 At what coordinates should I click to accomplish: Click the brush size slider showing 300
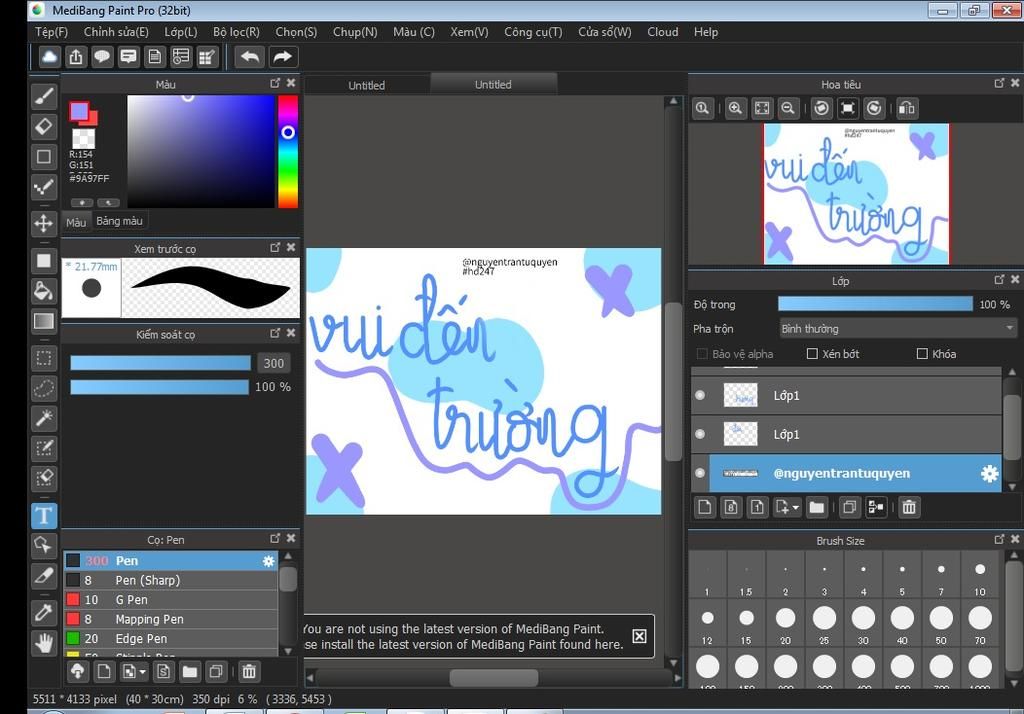pos(160,363)
